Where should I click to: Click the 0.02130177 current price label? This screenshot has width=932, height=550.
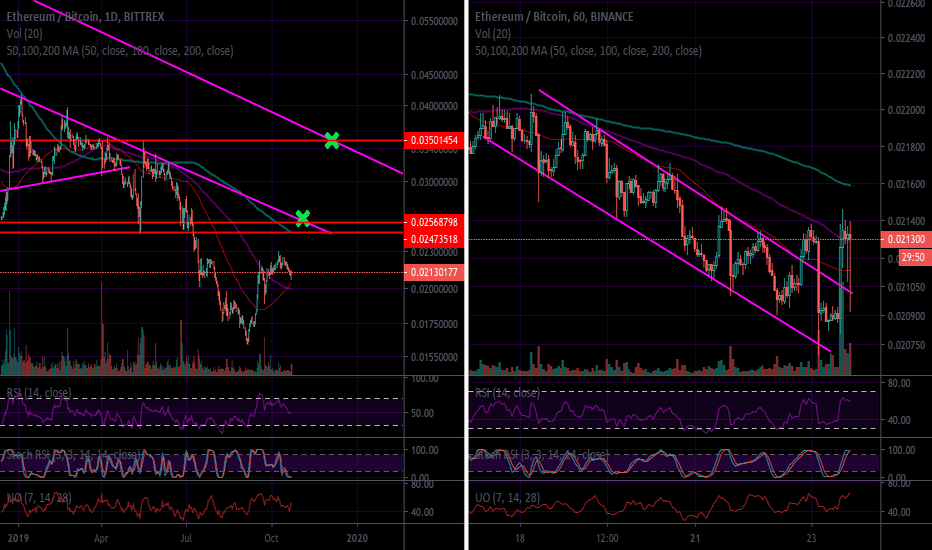click(x=434, y=272)
